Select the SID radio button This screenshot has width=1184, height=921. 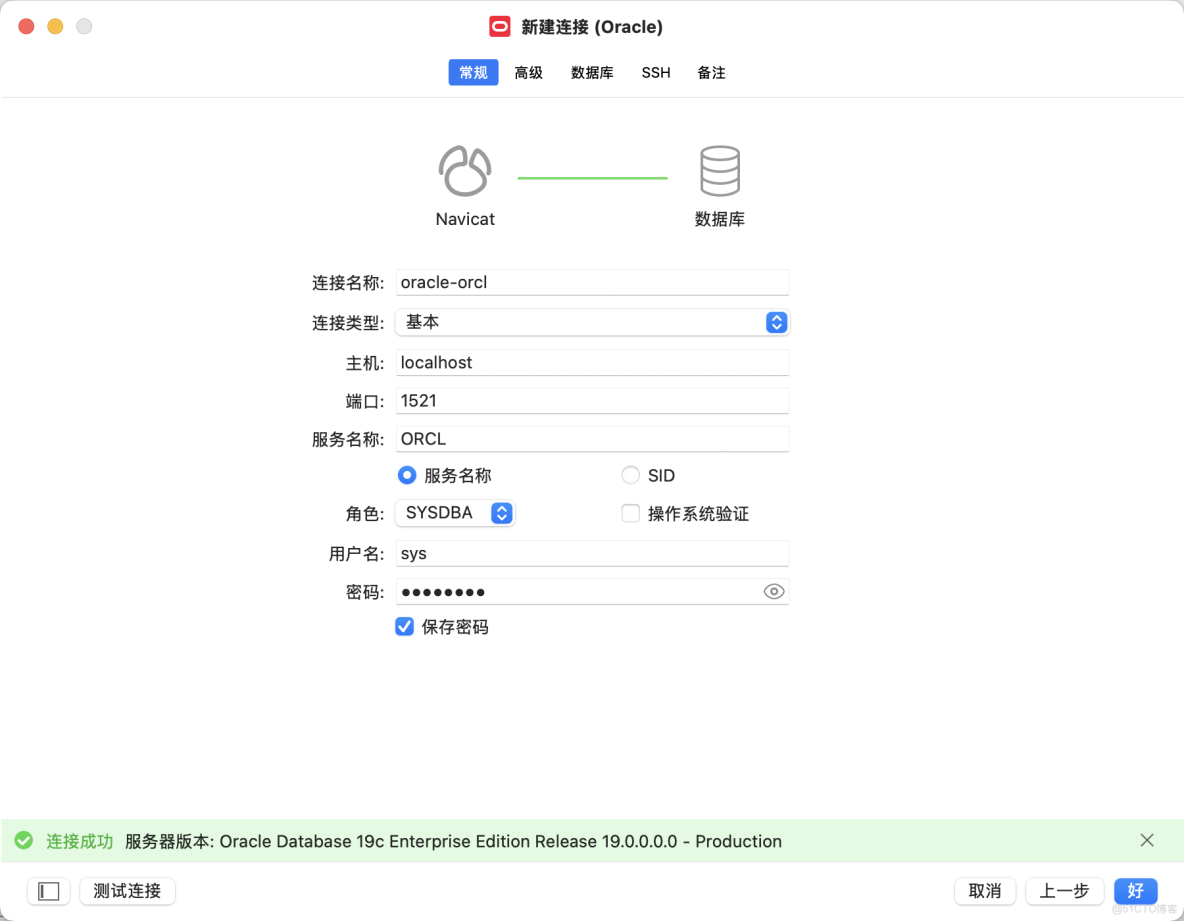tap(630, 475)
